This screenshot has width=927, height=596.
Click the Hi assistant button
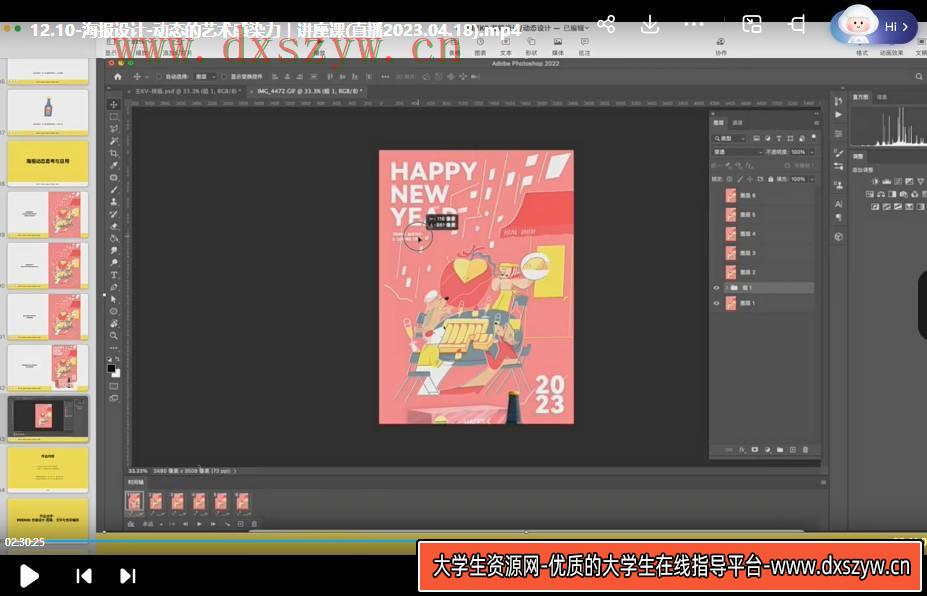(874, 26)
